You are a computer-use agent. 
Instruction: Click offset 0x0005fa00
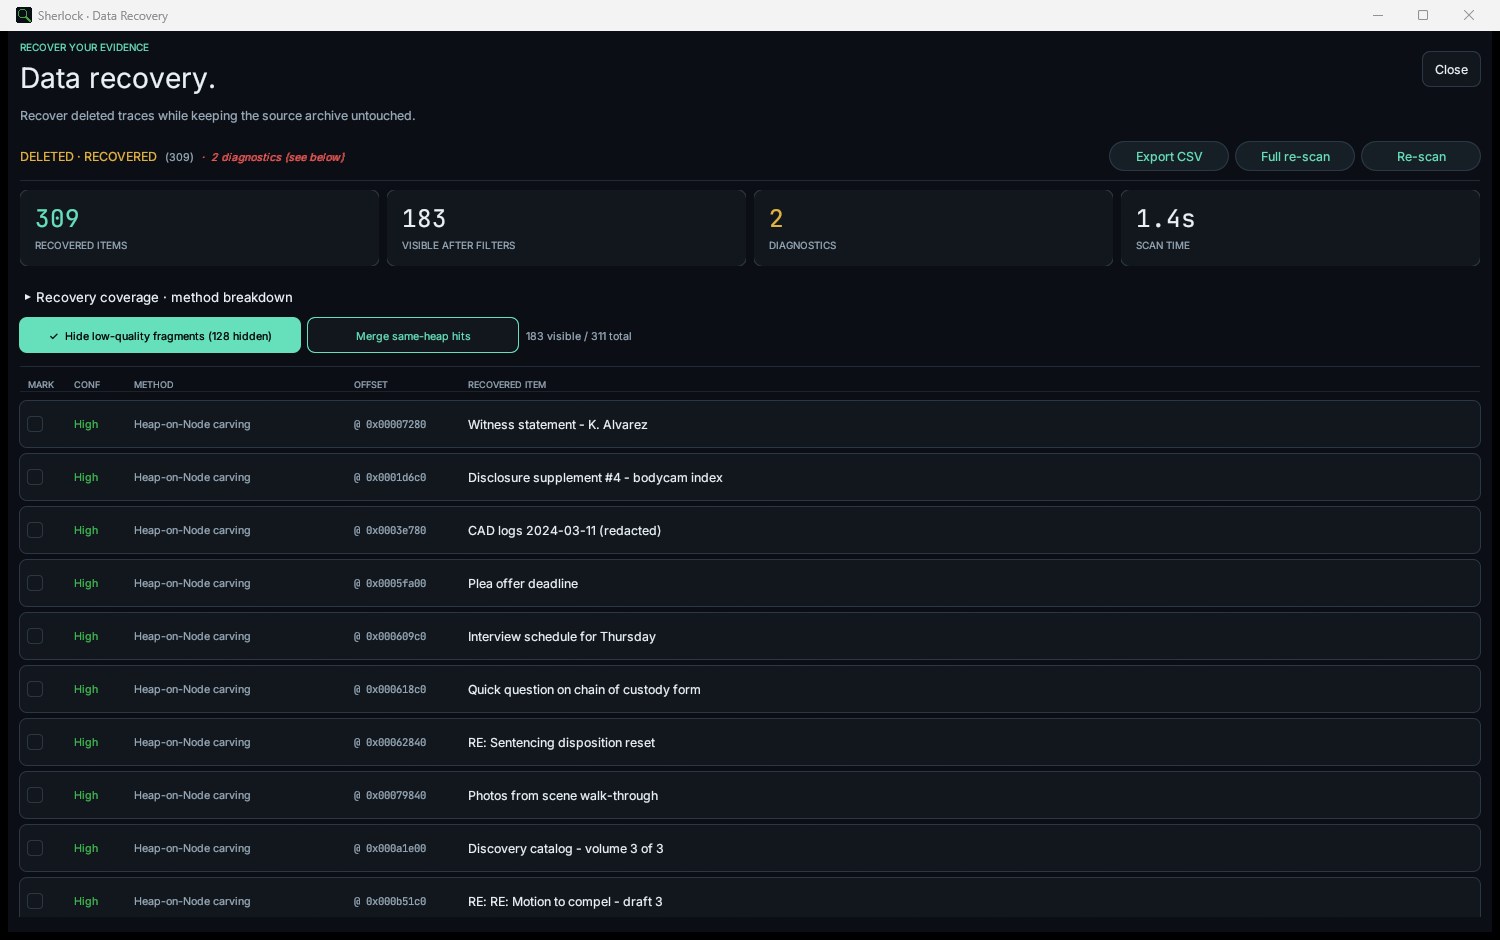(390, 583)
